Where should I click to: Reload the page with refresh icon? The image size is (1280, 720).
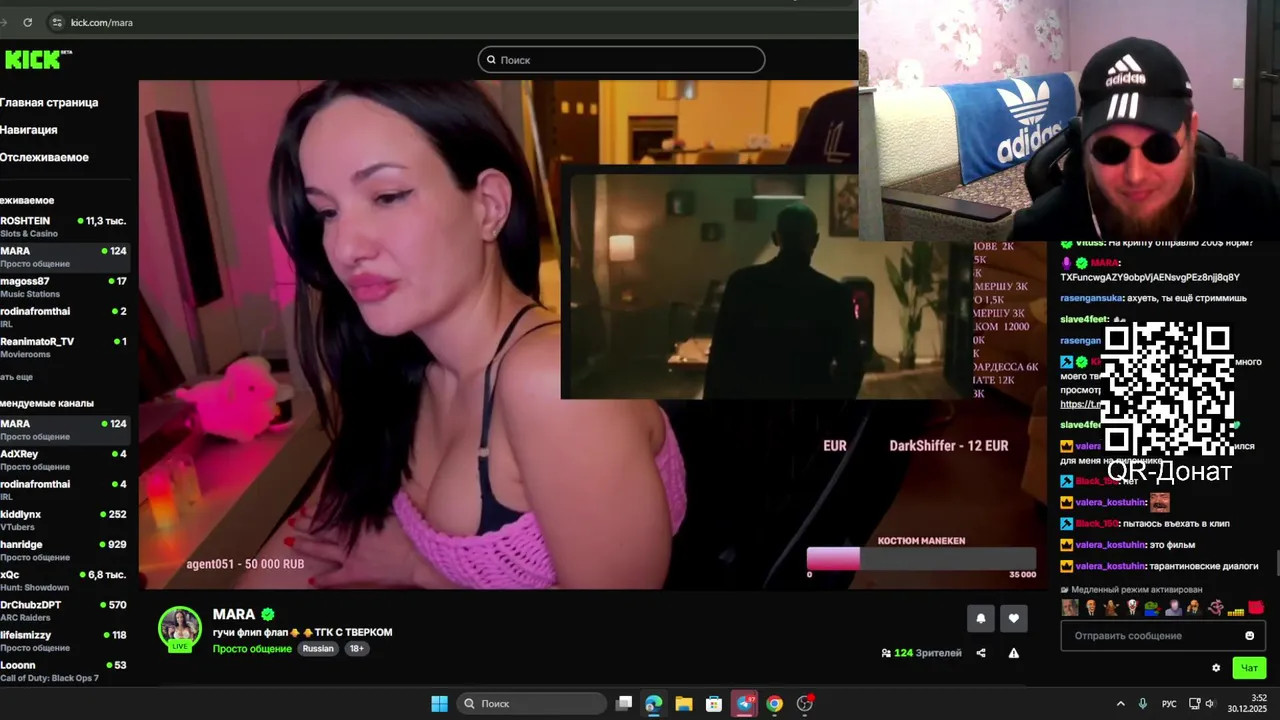(27, 22)
